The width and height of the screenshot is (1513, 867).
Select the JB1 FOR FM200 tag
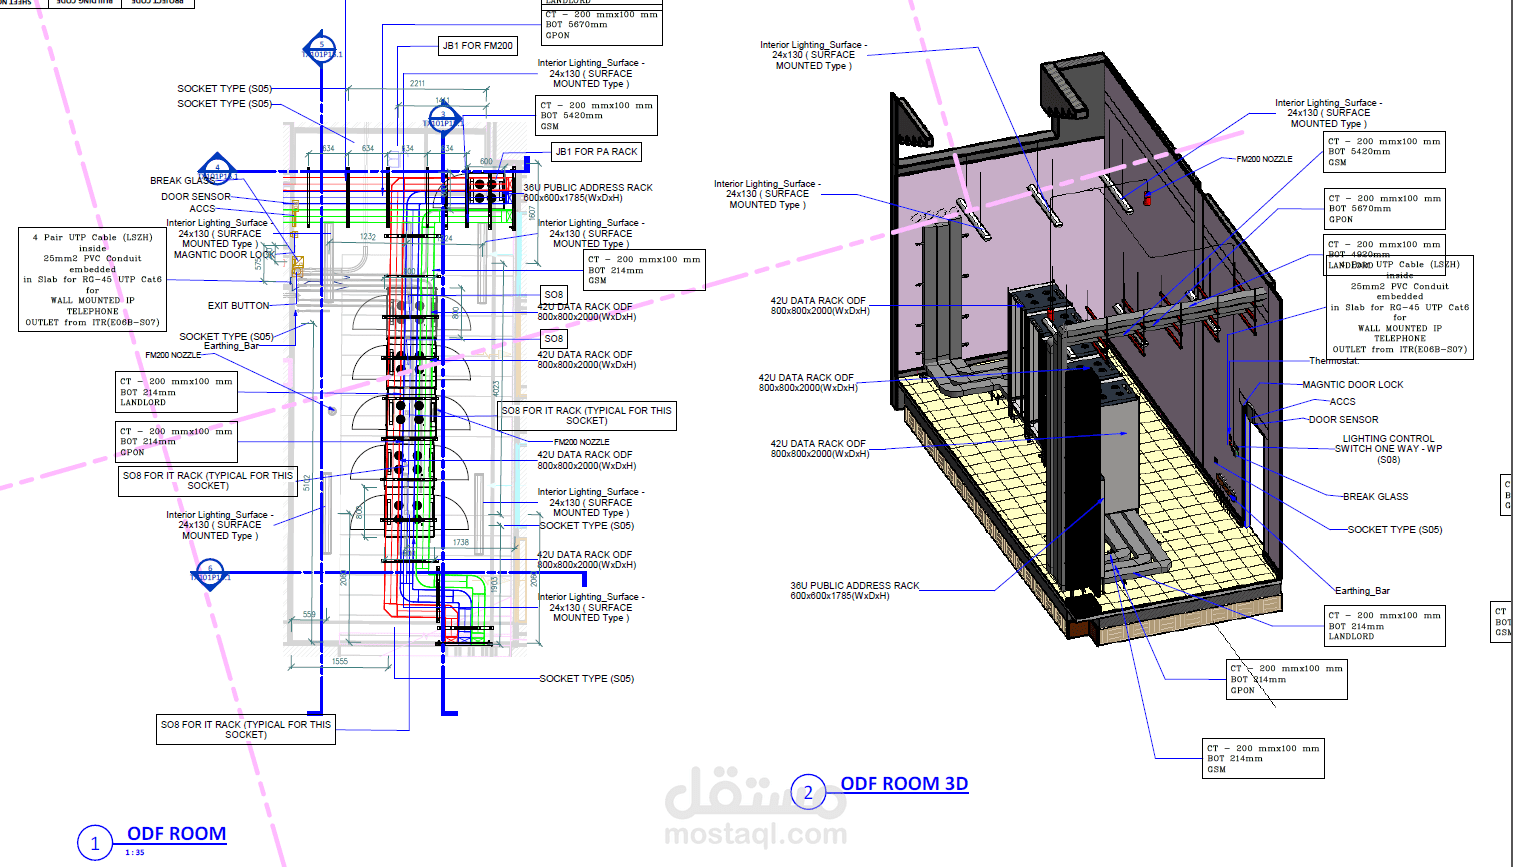[479, 46]
